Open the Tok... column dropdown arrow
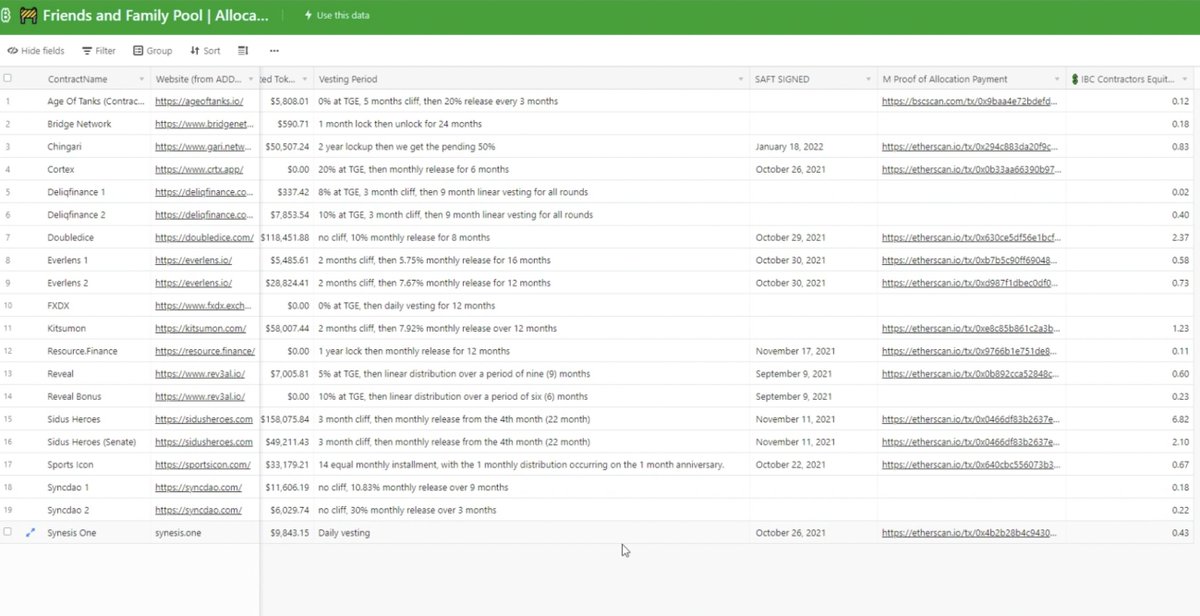 [x=304, y=79]
